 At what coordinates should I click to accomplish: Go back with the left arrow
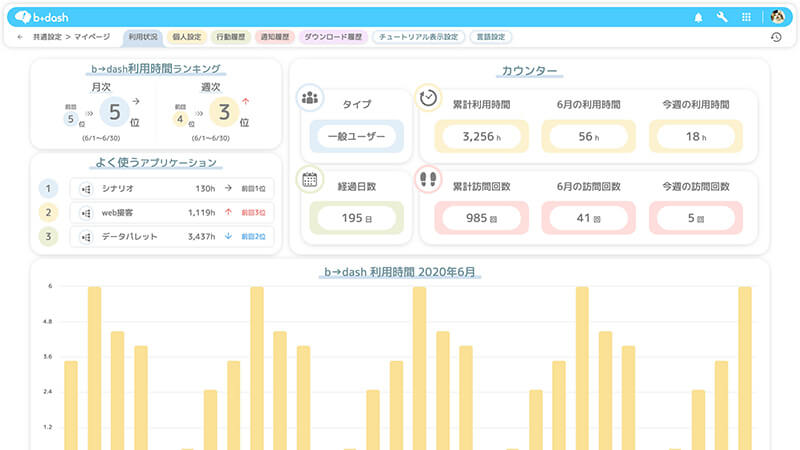(20, 37)
